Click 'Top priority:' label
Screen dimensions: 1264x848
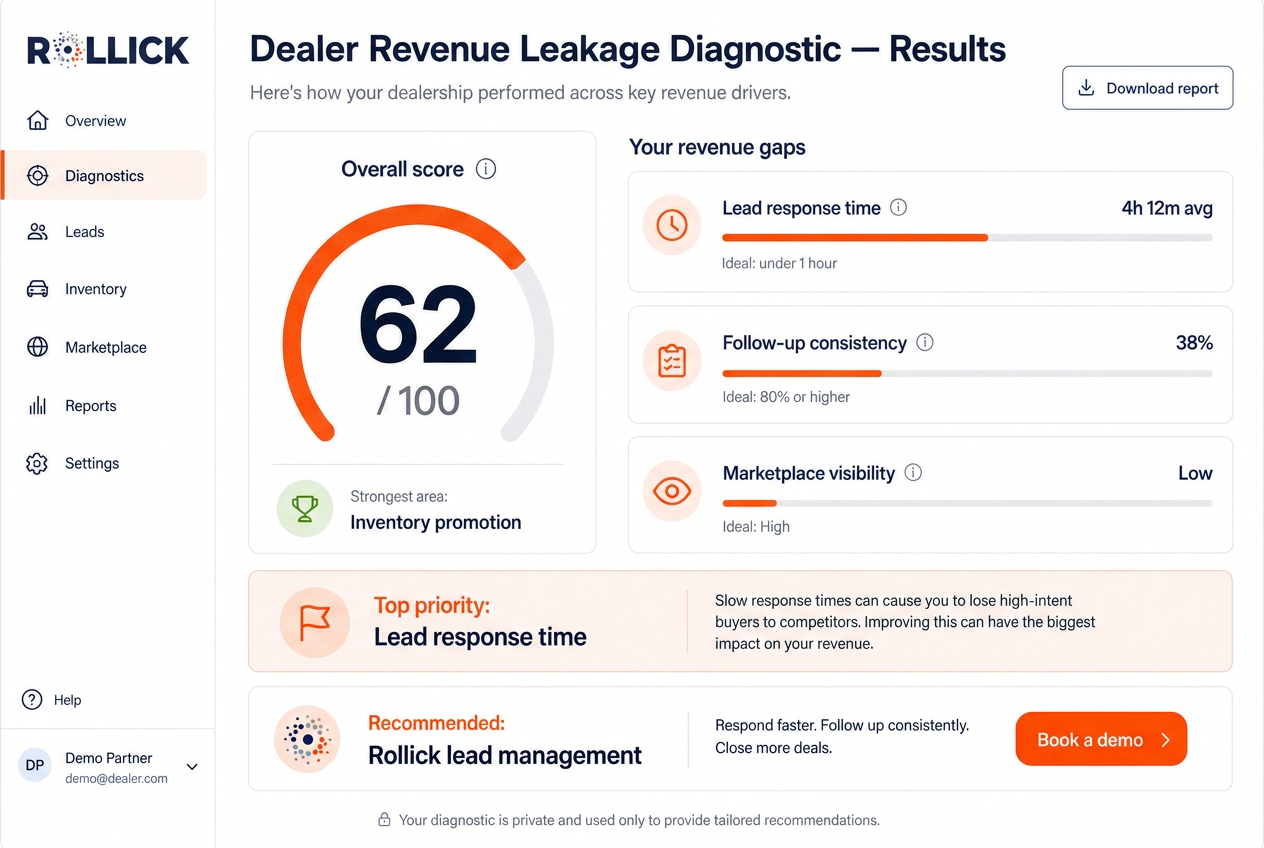pyautogui.click(x=432, y=606)
